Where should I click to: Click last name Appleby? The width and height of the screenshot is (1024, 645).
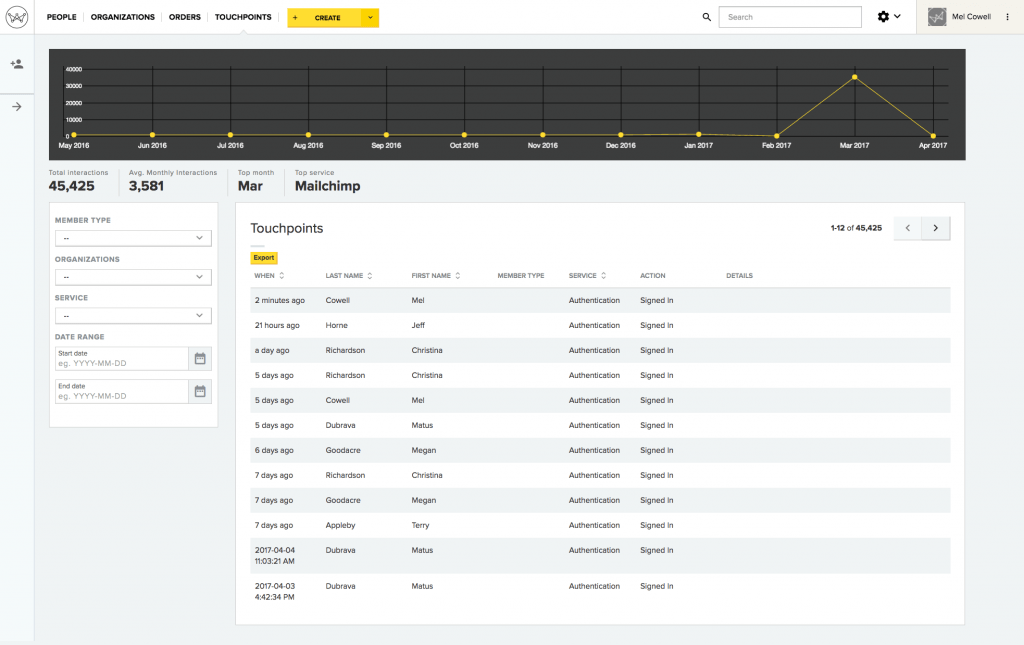pyautogui.click(x=340, y=526)
